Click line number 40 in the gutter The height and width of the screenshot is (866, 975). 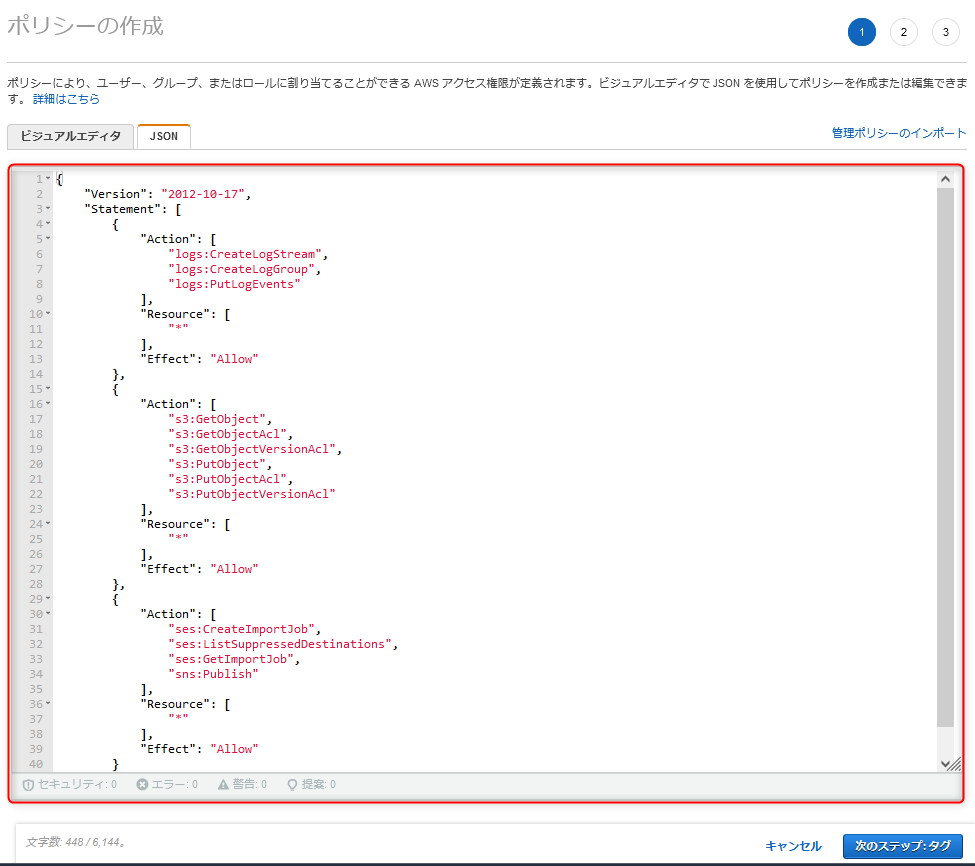(x=35, y=764)
